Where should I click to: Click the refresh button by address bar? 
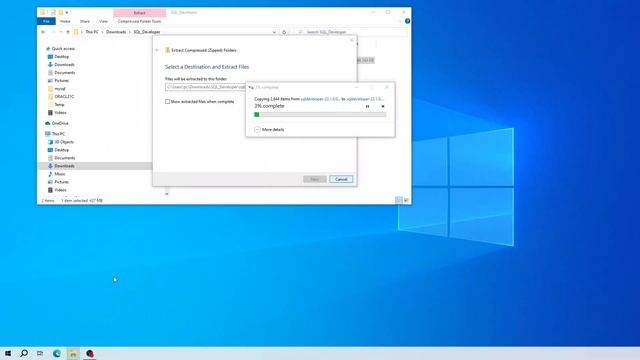284,32
